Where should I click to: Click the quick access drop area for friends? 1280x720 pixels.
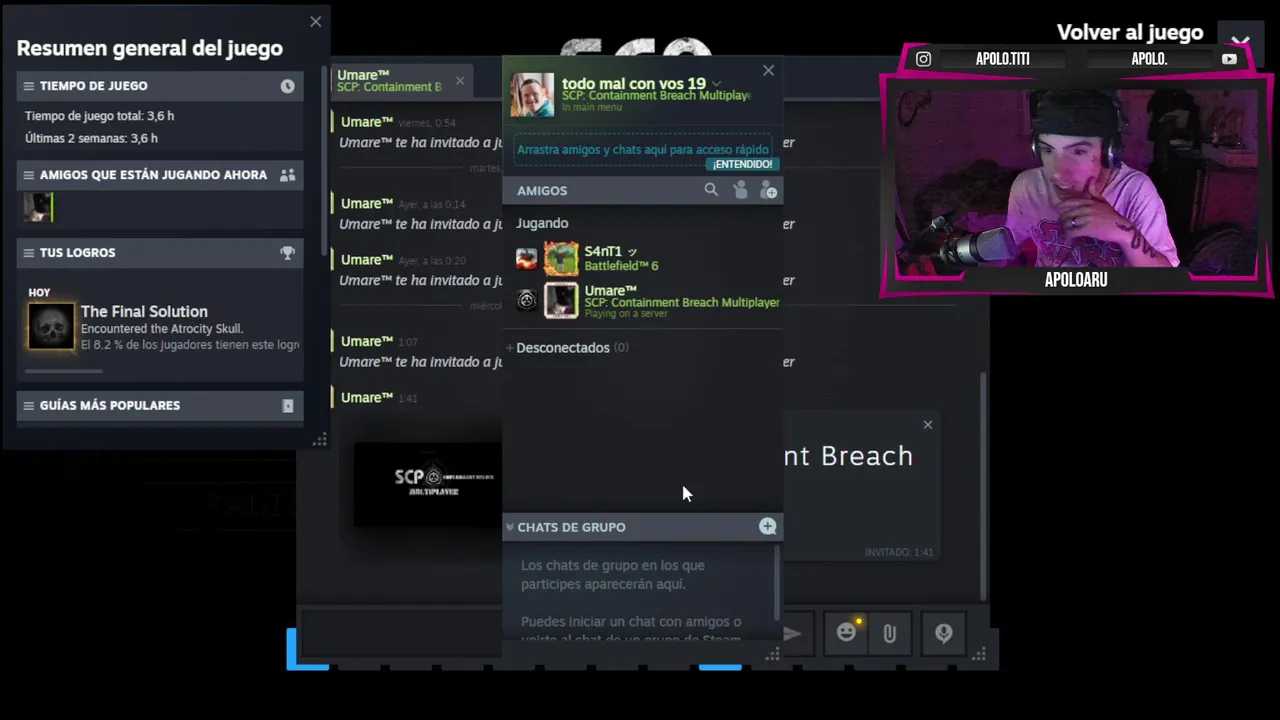coord(643,150)
